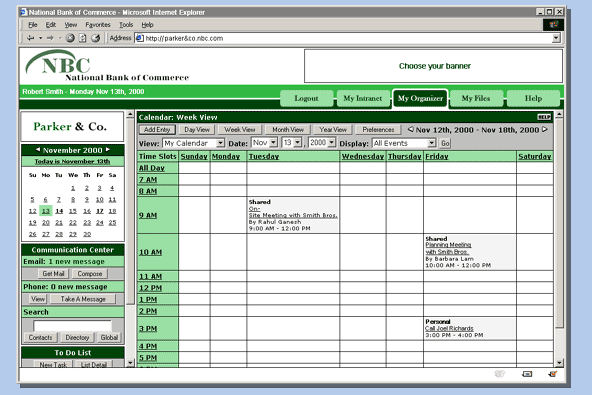
Task: Click the Logout tab
Action: click(x=306, y=99)
